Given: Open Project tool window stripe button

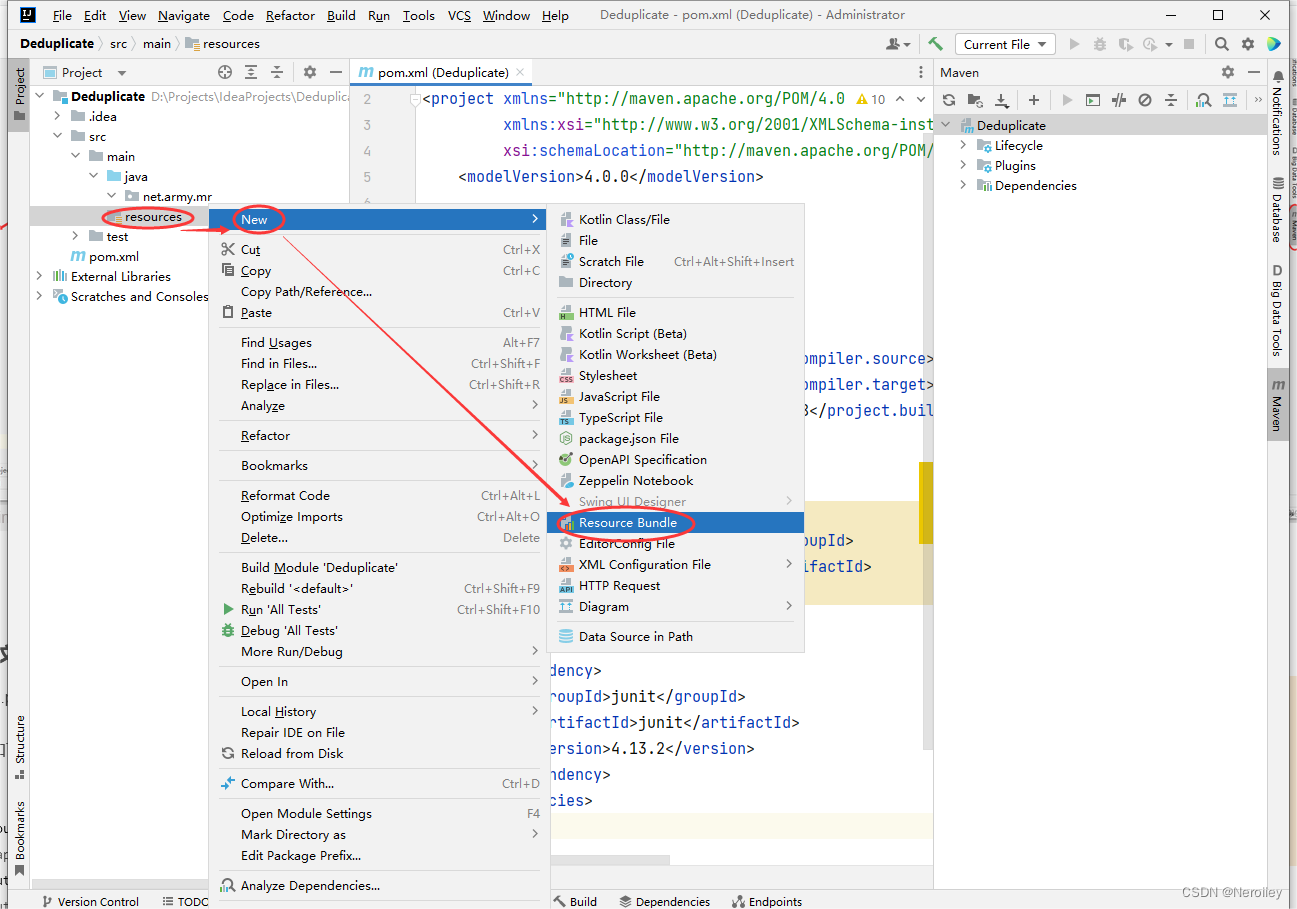Looking at the screenshot, I should point(19,94).
